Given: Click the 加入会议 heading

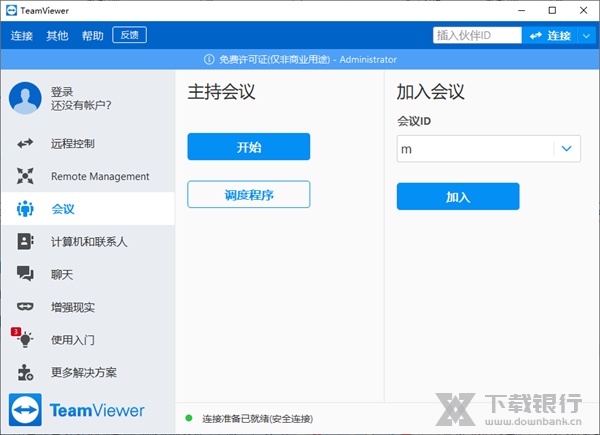Looking at the screenshot, I should (430, 92).
